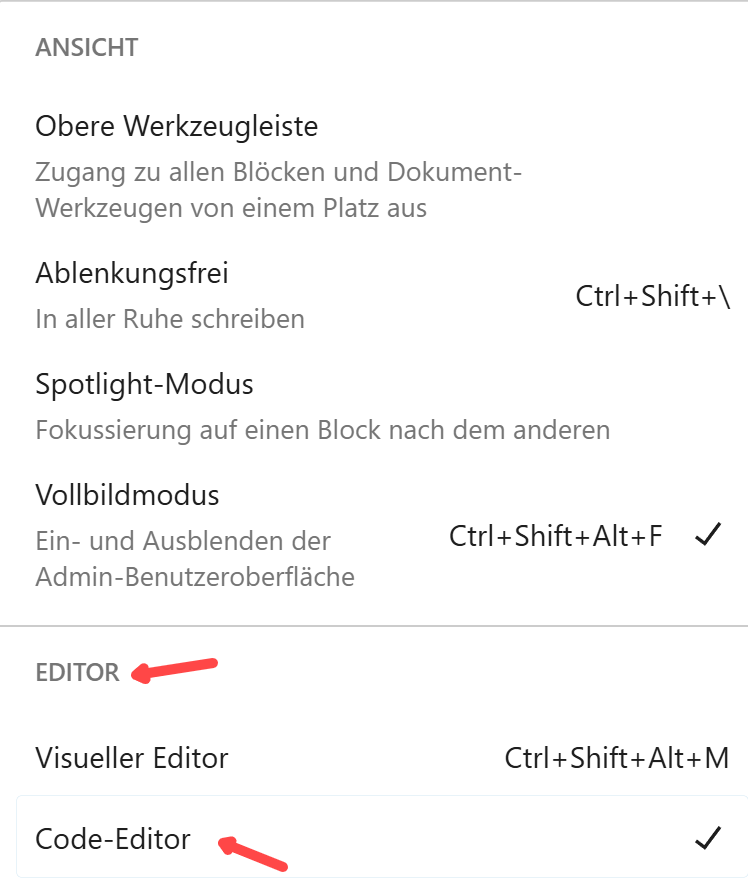Click the Ctrl+Shift+\ shortcut label
The width and height of the screenshot is (748, 892).
(652, 297)
